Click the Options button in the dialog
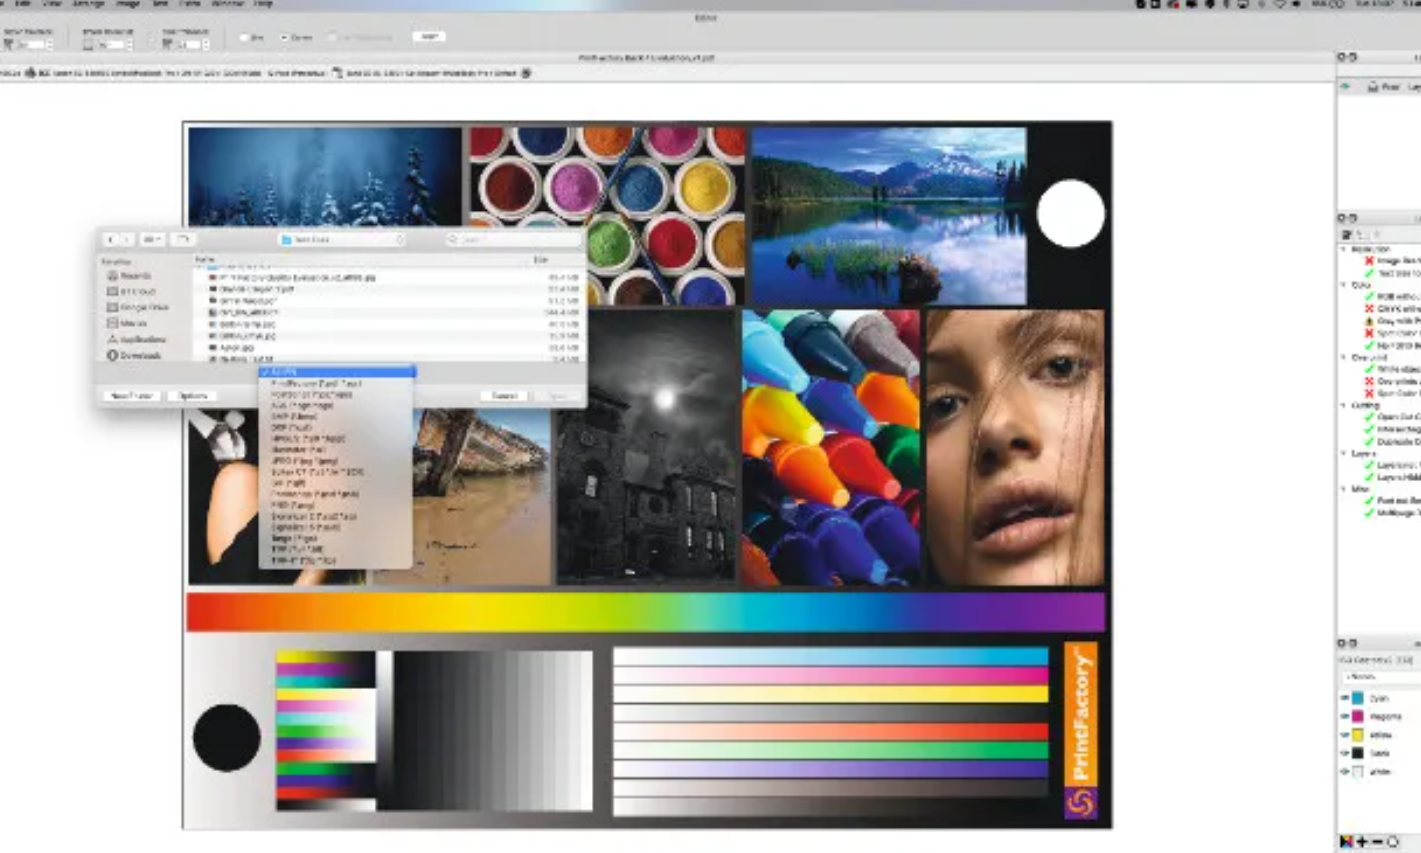This screenshot has width=1421, height=853. [191, 396]
